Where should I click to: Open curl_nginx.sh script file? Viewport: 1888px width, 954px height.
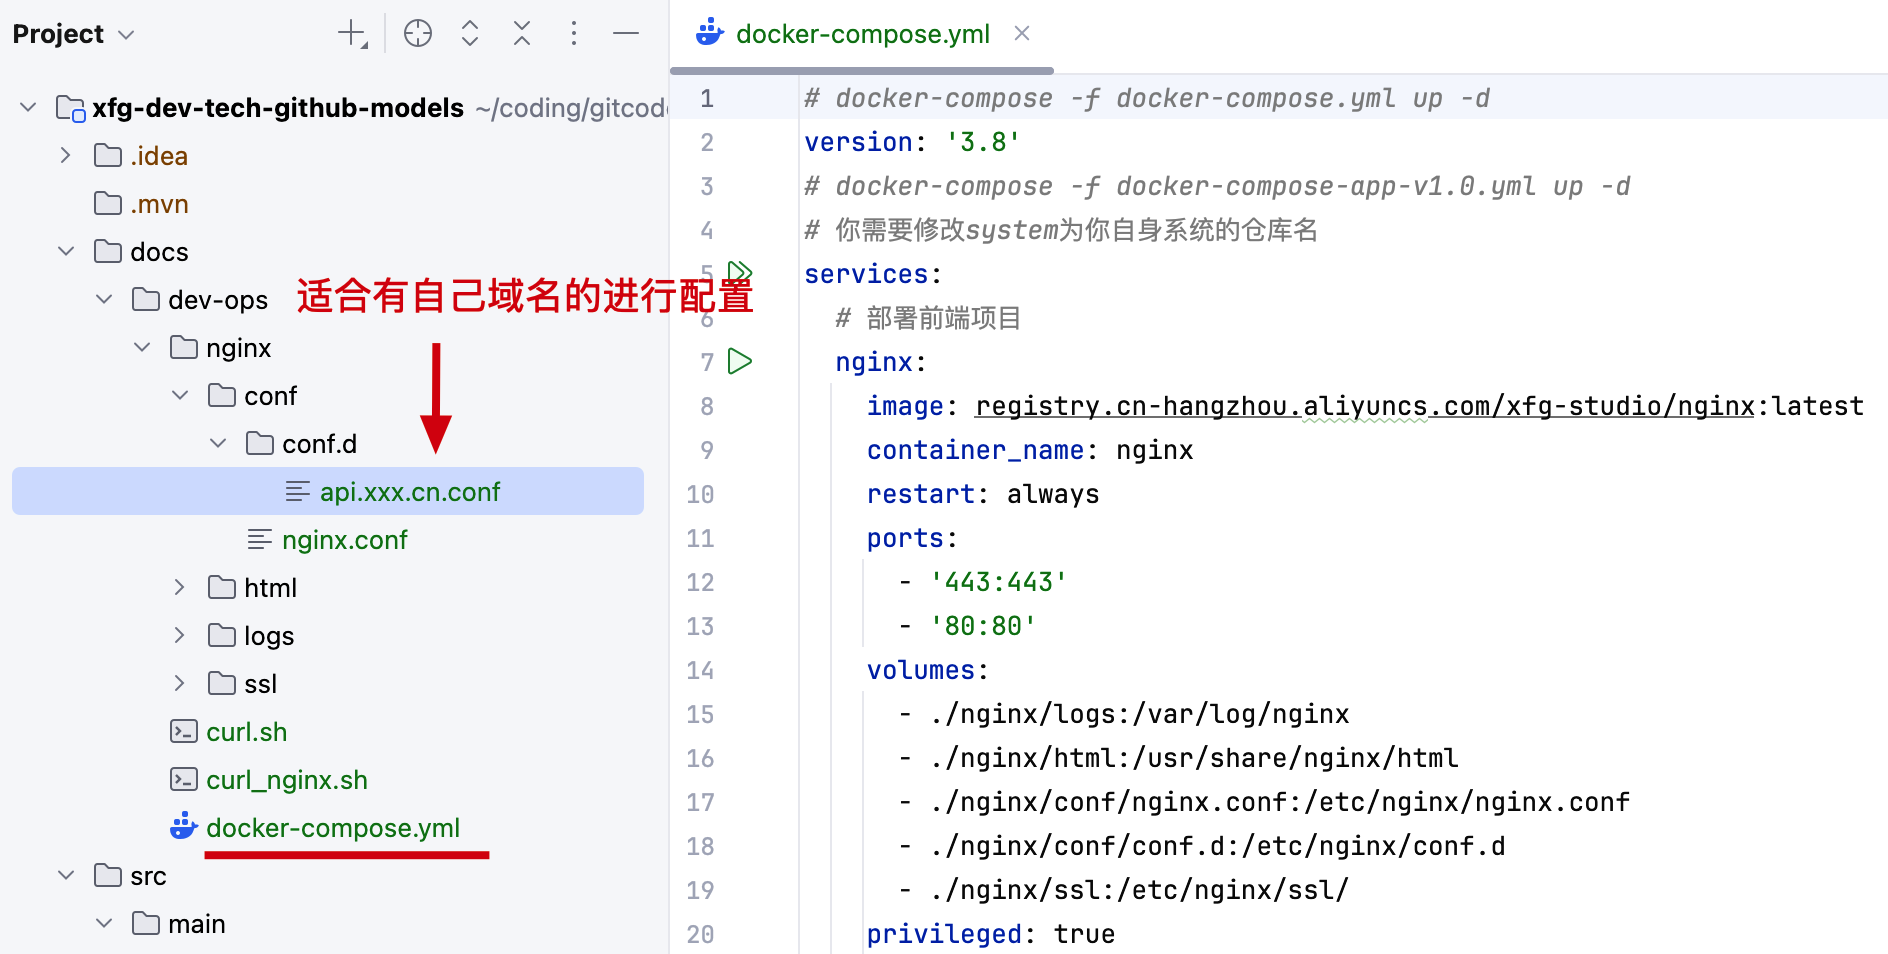click(286, 780)
